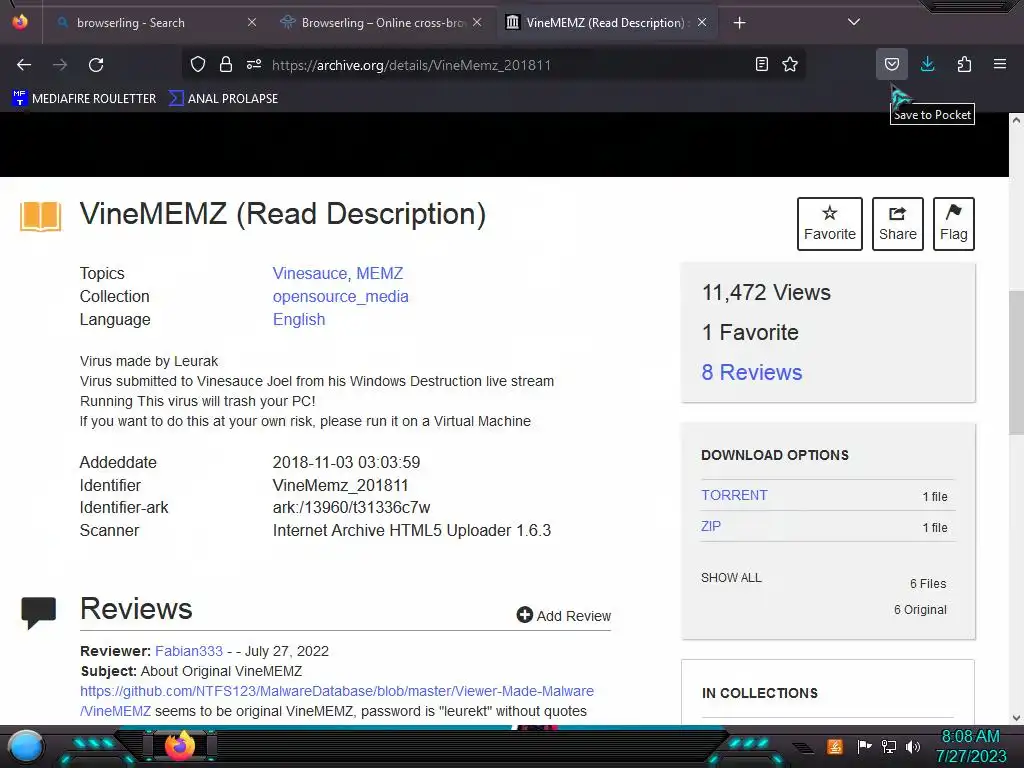Screen dimensions: 1024x768
Task: Click the scrollbar down arrow
Action: pos(1016,717)
